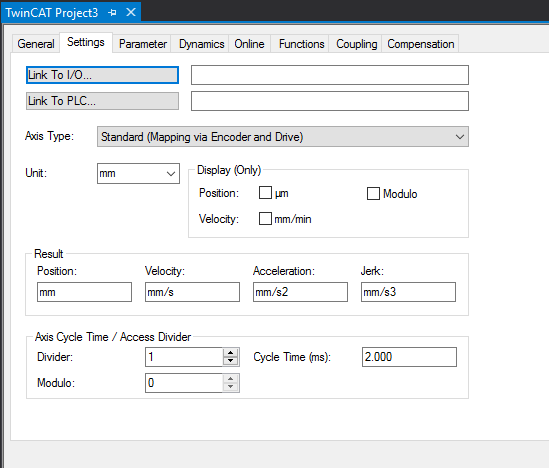Click the Cycle Time (ms) field

click(x=409, y=357)
